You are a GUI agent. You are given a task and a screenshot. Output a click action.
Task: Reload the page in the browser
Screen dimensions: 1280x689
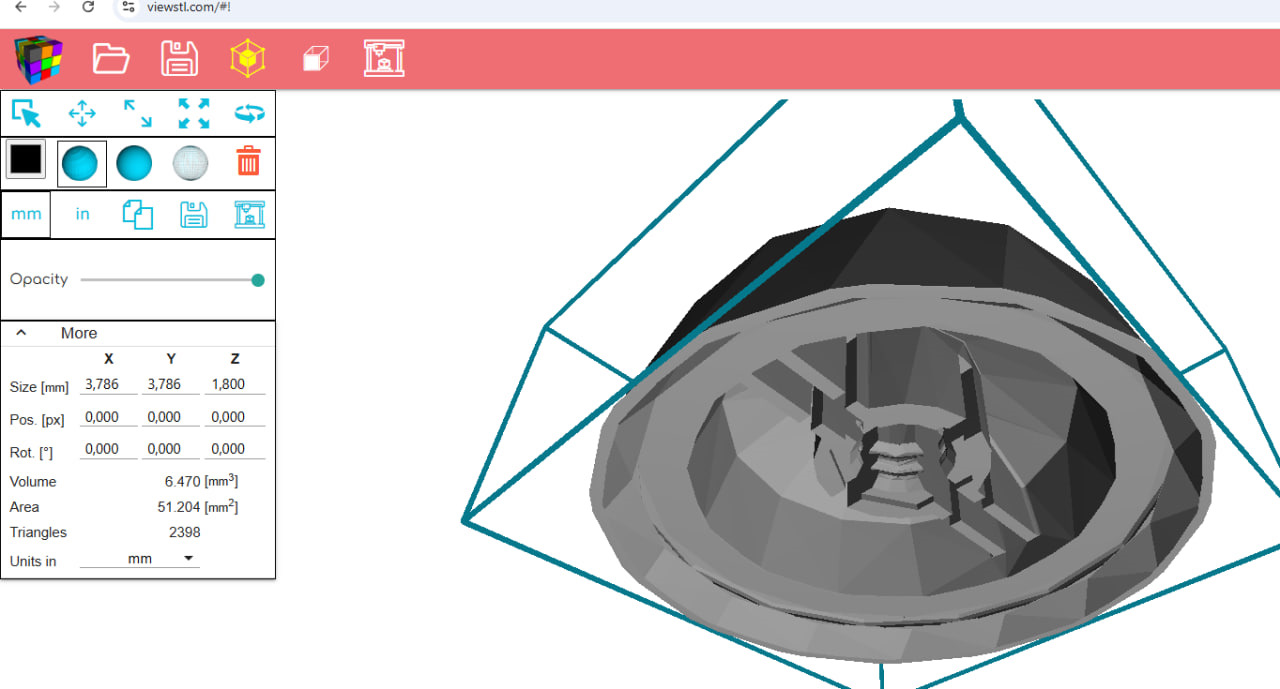[x=88, y=7]
